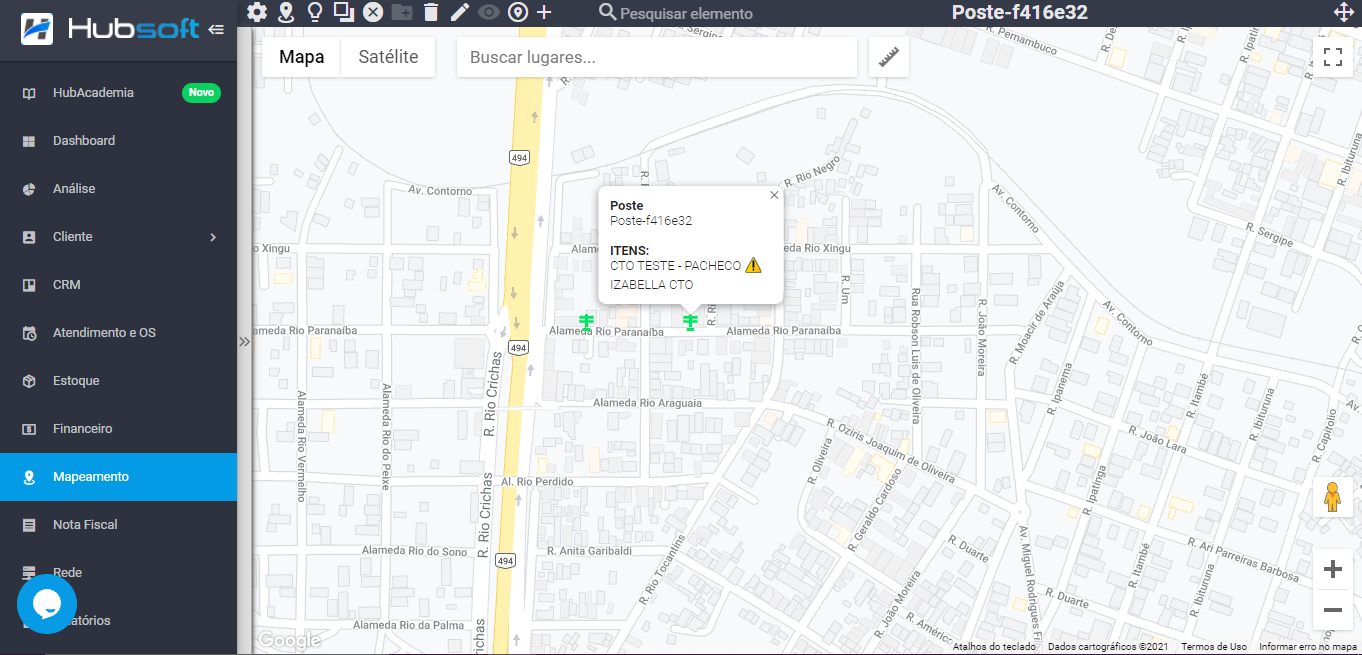Click IZABELLA CTO item in popup
Screen dimensions: 1362x655
click(652, 285)
